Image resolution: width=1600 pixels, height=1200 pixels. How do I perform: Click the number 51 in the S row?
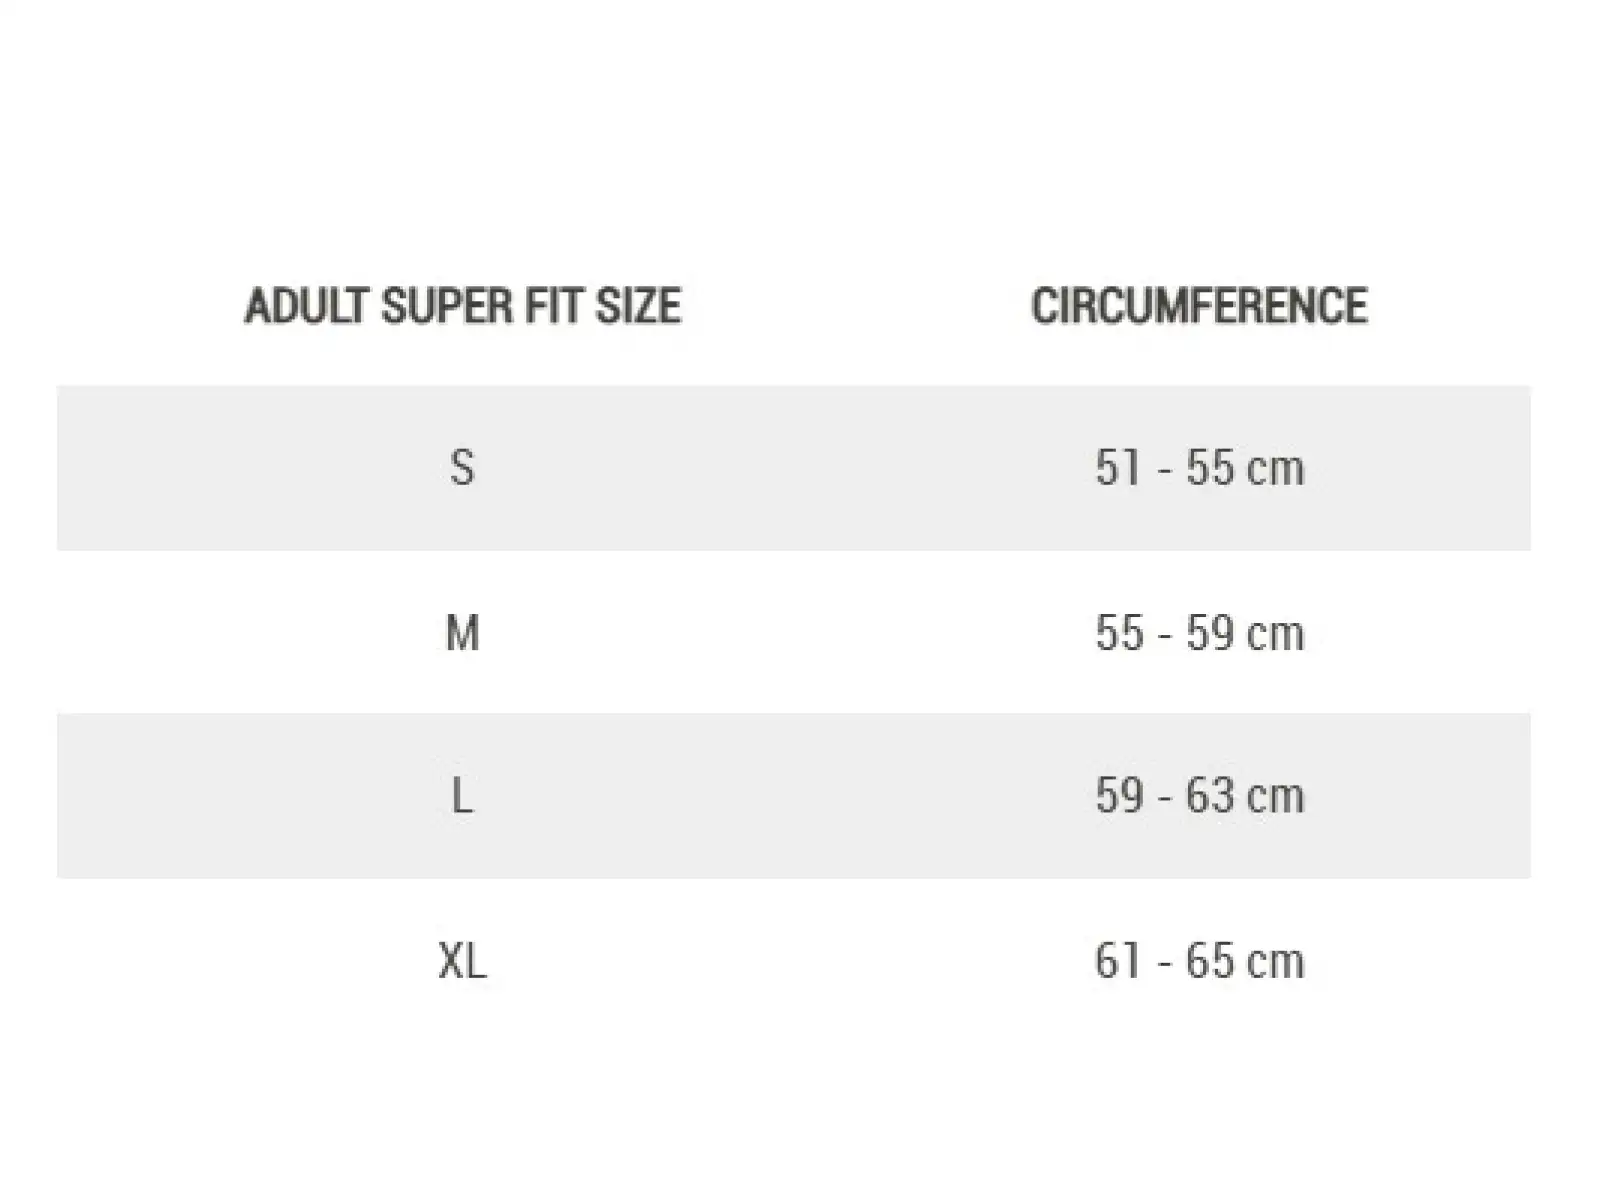[1118, 467]
